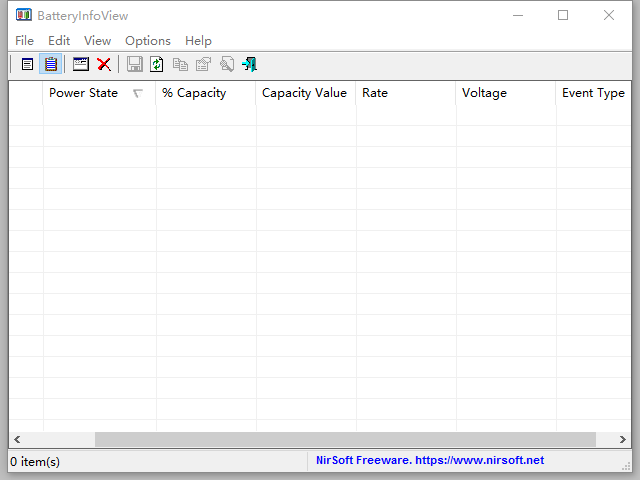Open the Properties toolbar icon
The width and height of the screenshot is (640, 480).
[x=203, y=64]
